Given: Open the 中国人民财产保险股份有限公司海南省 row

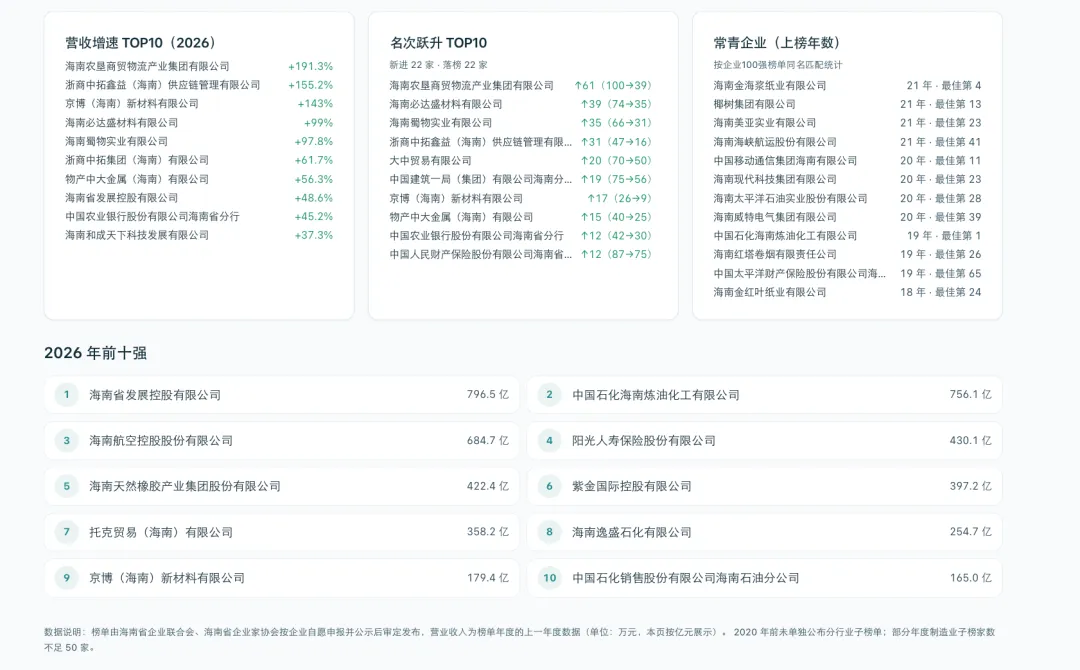Looking at the screenshot, I should 520,254.
